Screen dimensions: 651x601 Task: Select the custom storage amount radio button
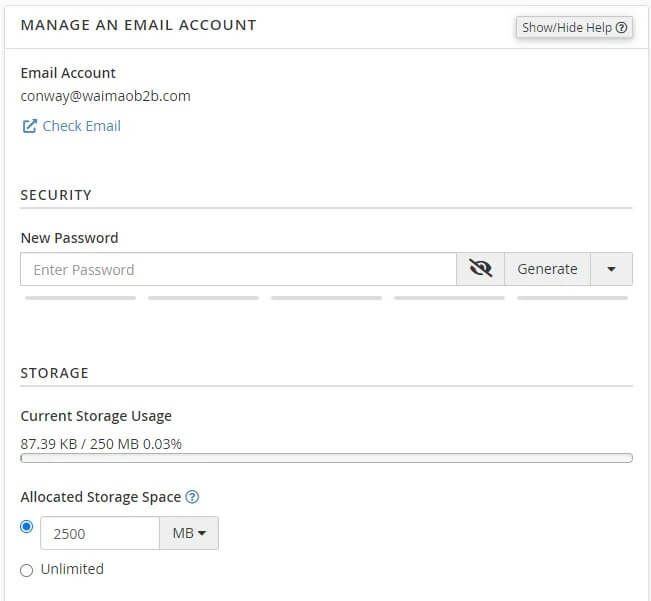coord(27,527)
